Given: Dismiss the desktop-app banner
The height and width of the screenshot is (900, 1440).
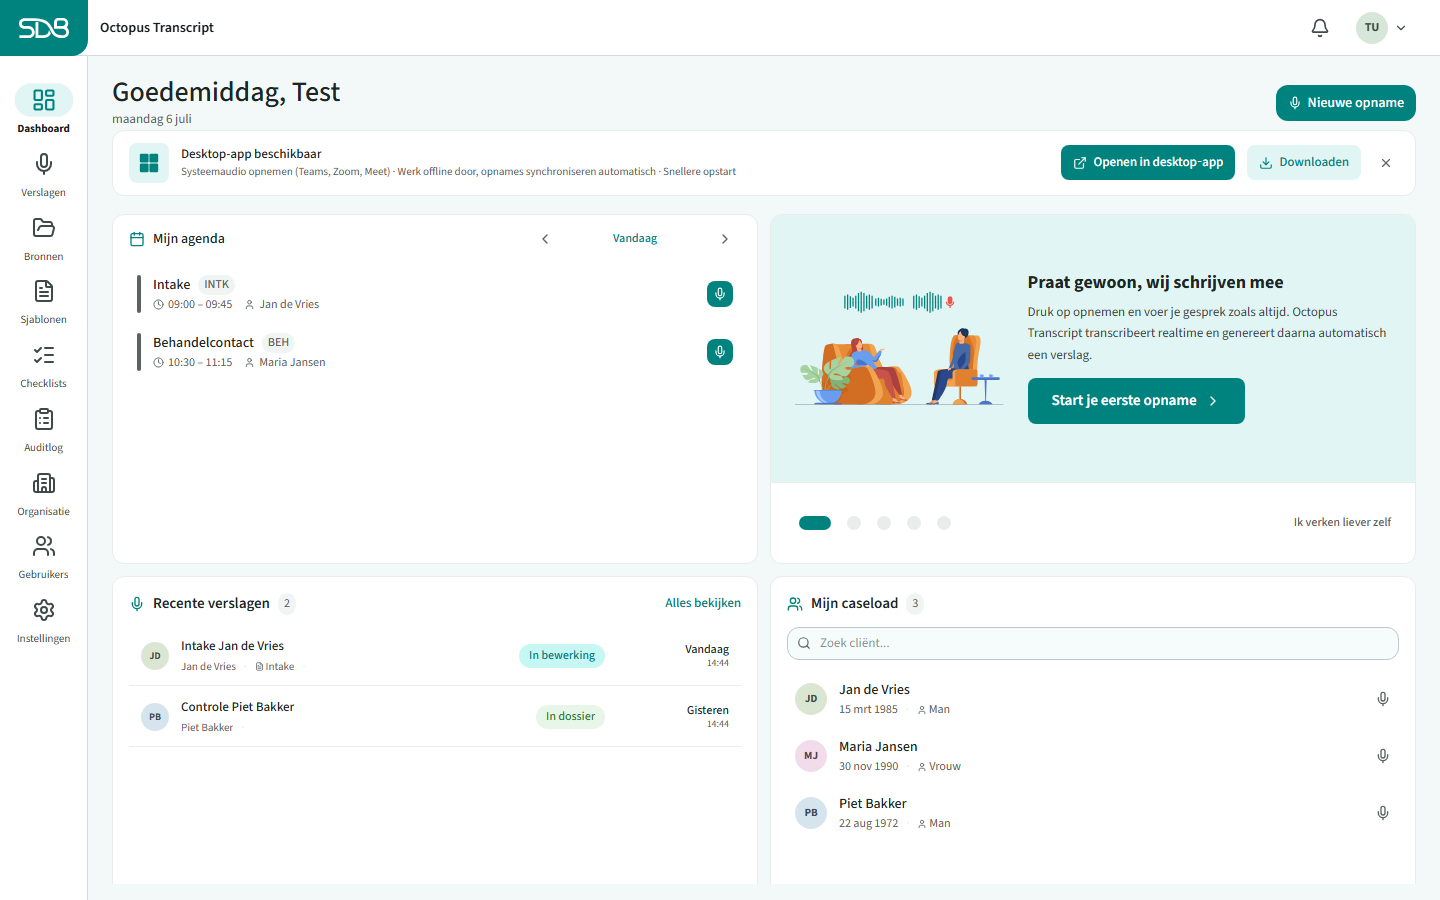Looking at the screenshot, I should [x=1386, y=163].
